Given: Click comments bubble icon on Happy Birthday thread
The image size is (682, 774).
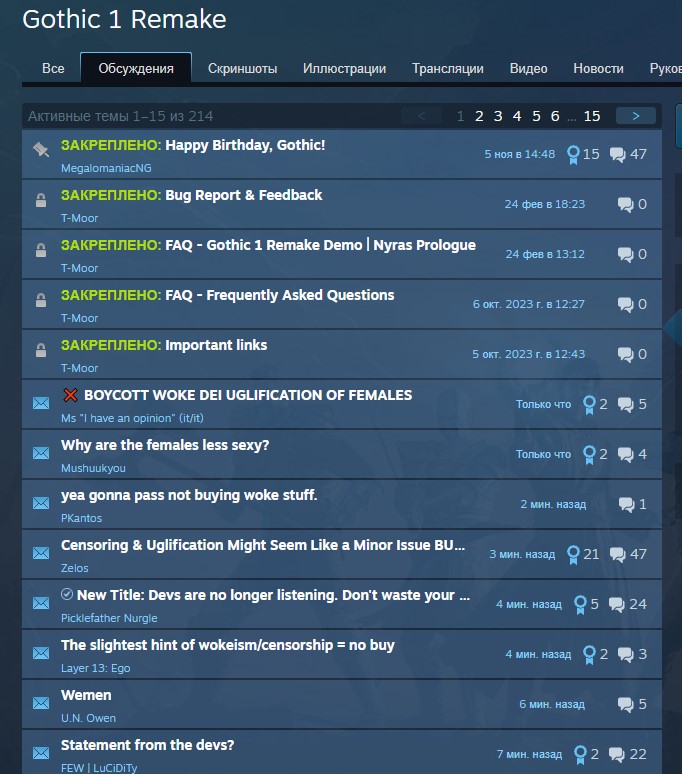Looking at the screenshot, I should (617, 155).
